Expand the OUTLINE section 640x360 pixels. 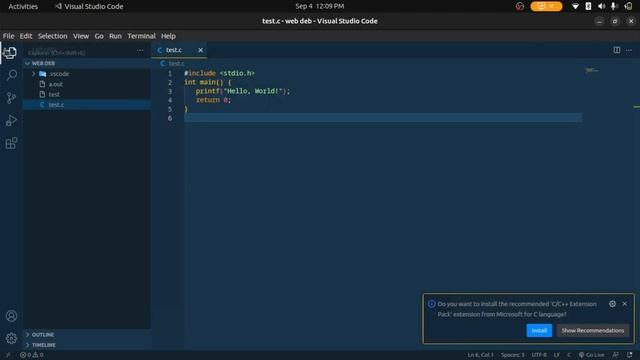[43, 335]
